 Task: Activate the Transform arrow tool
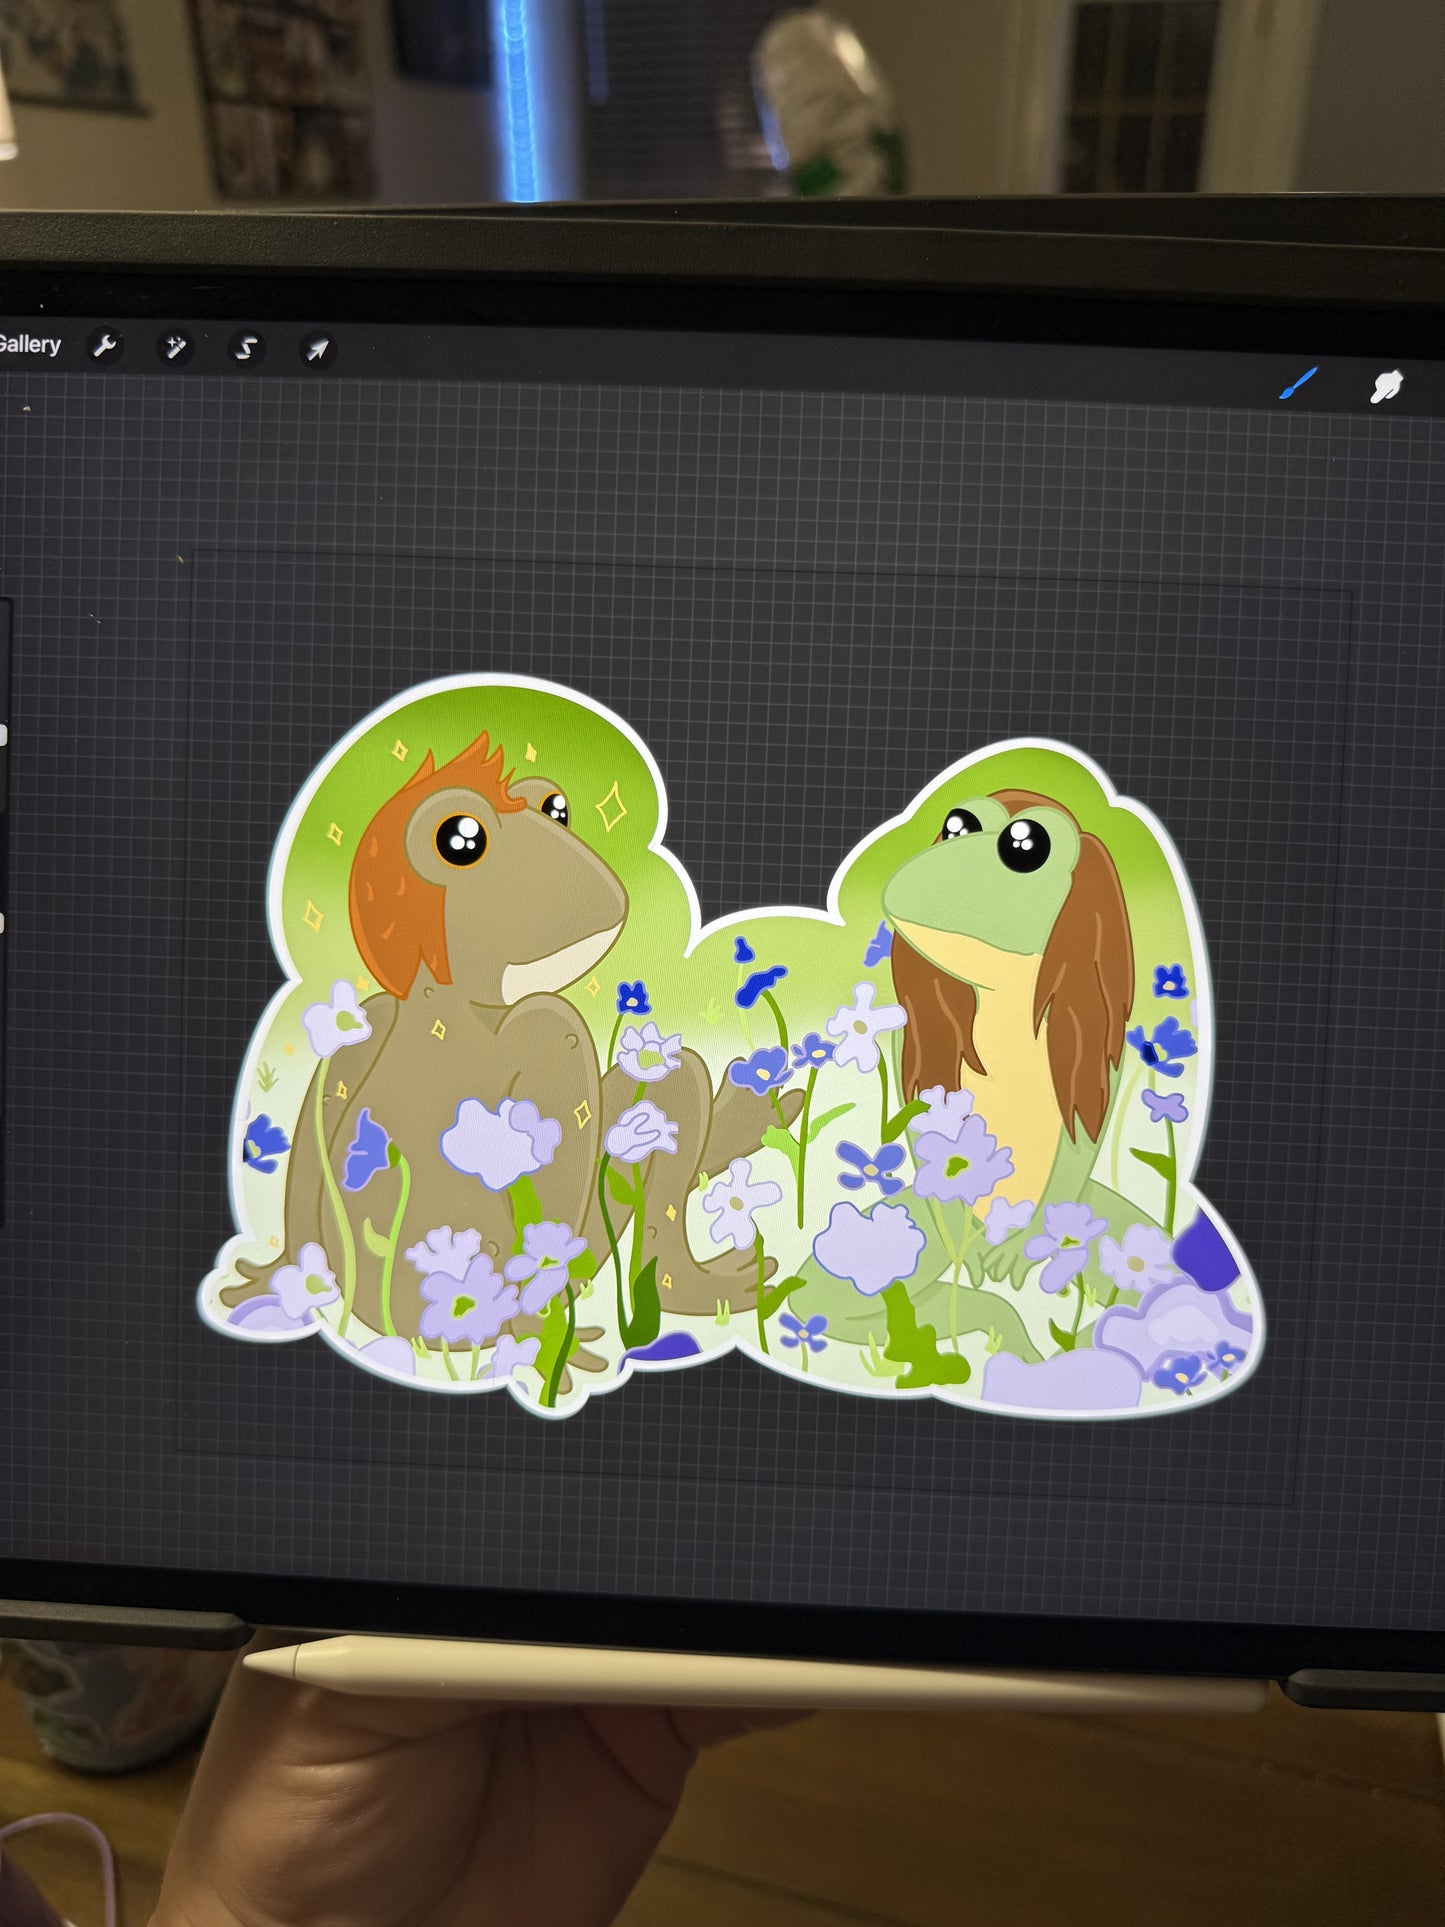(x=317, y=350)
